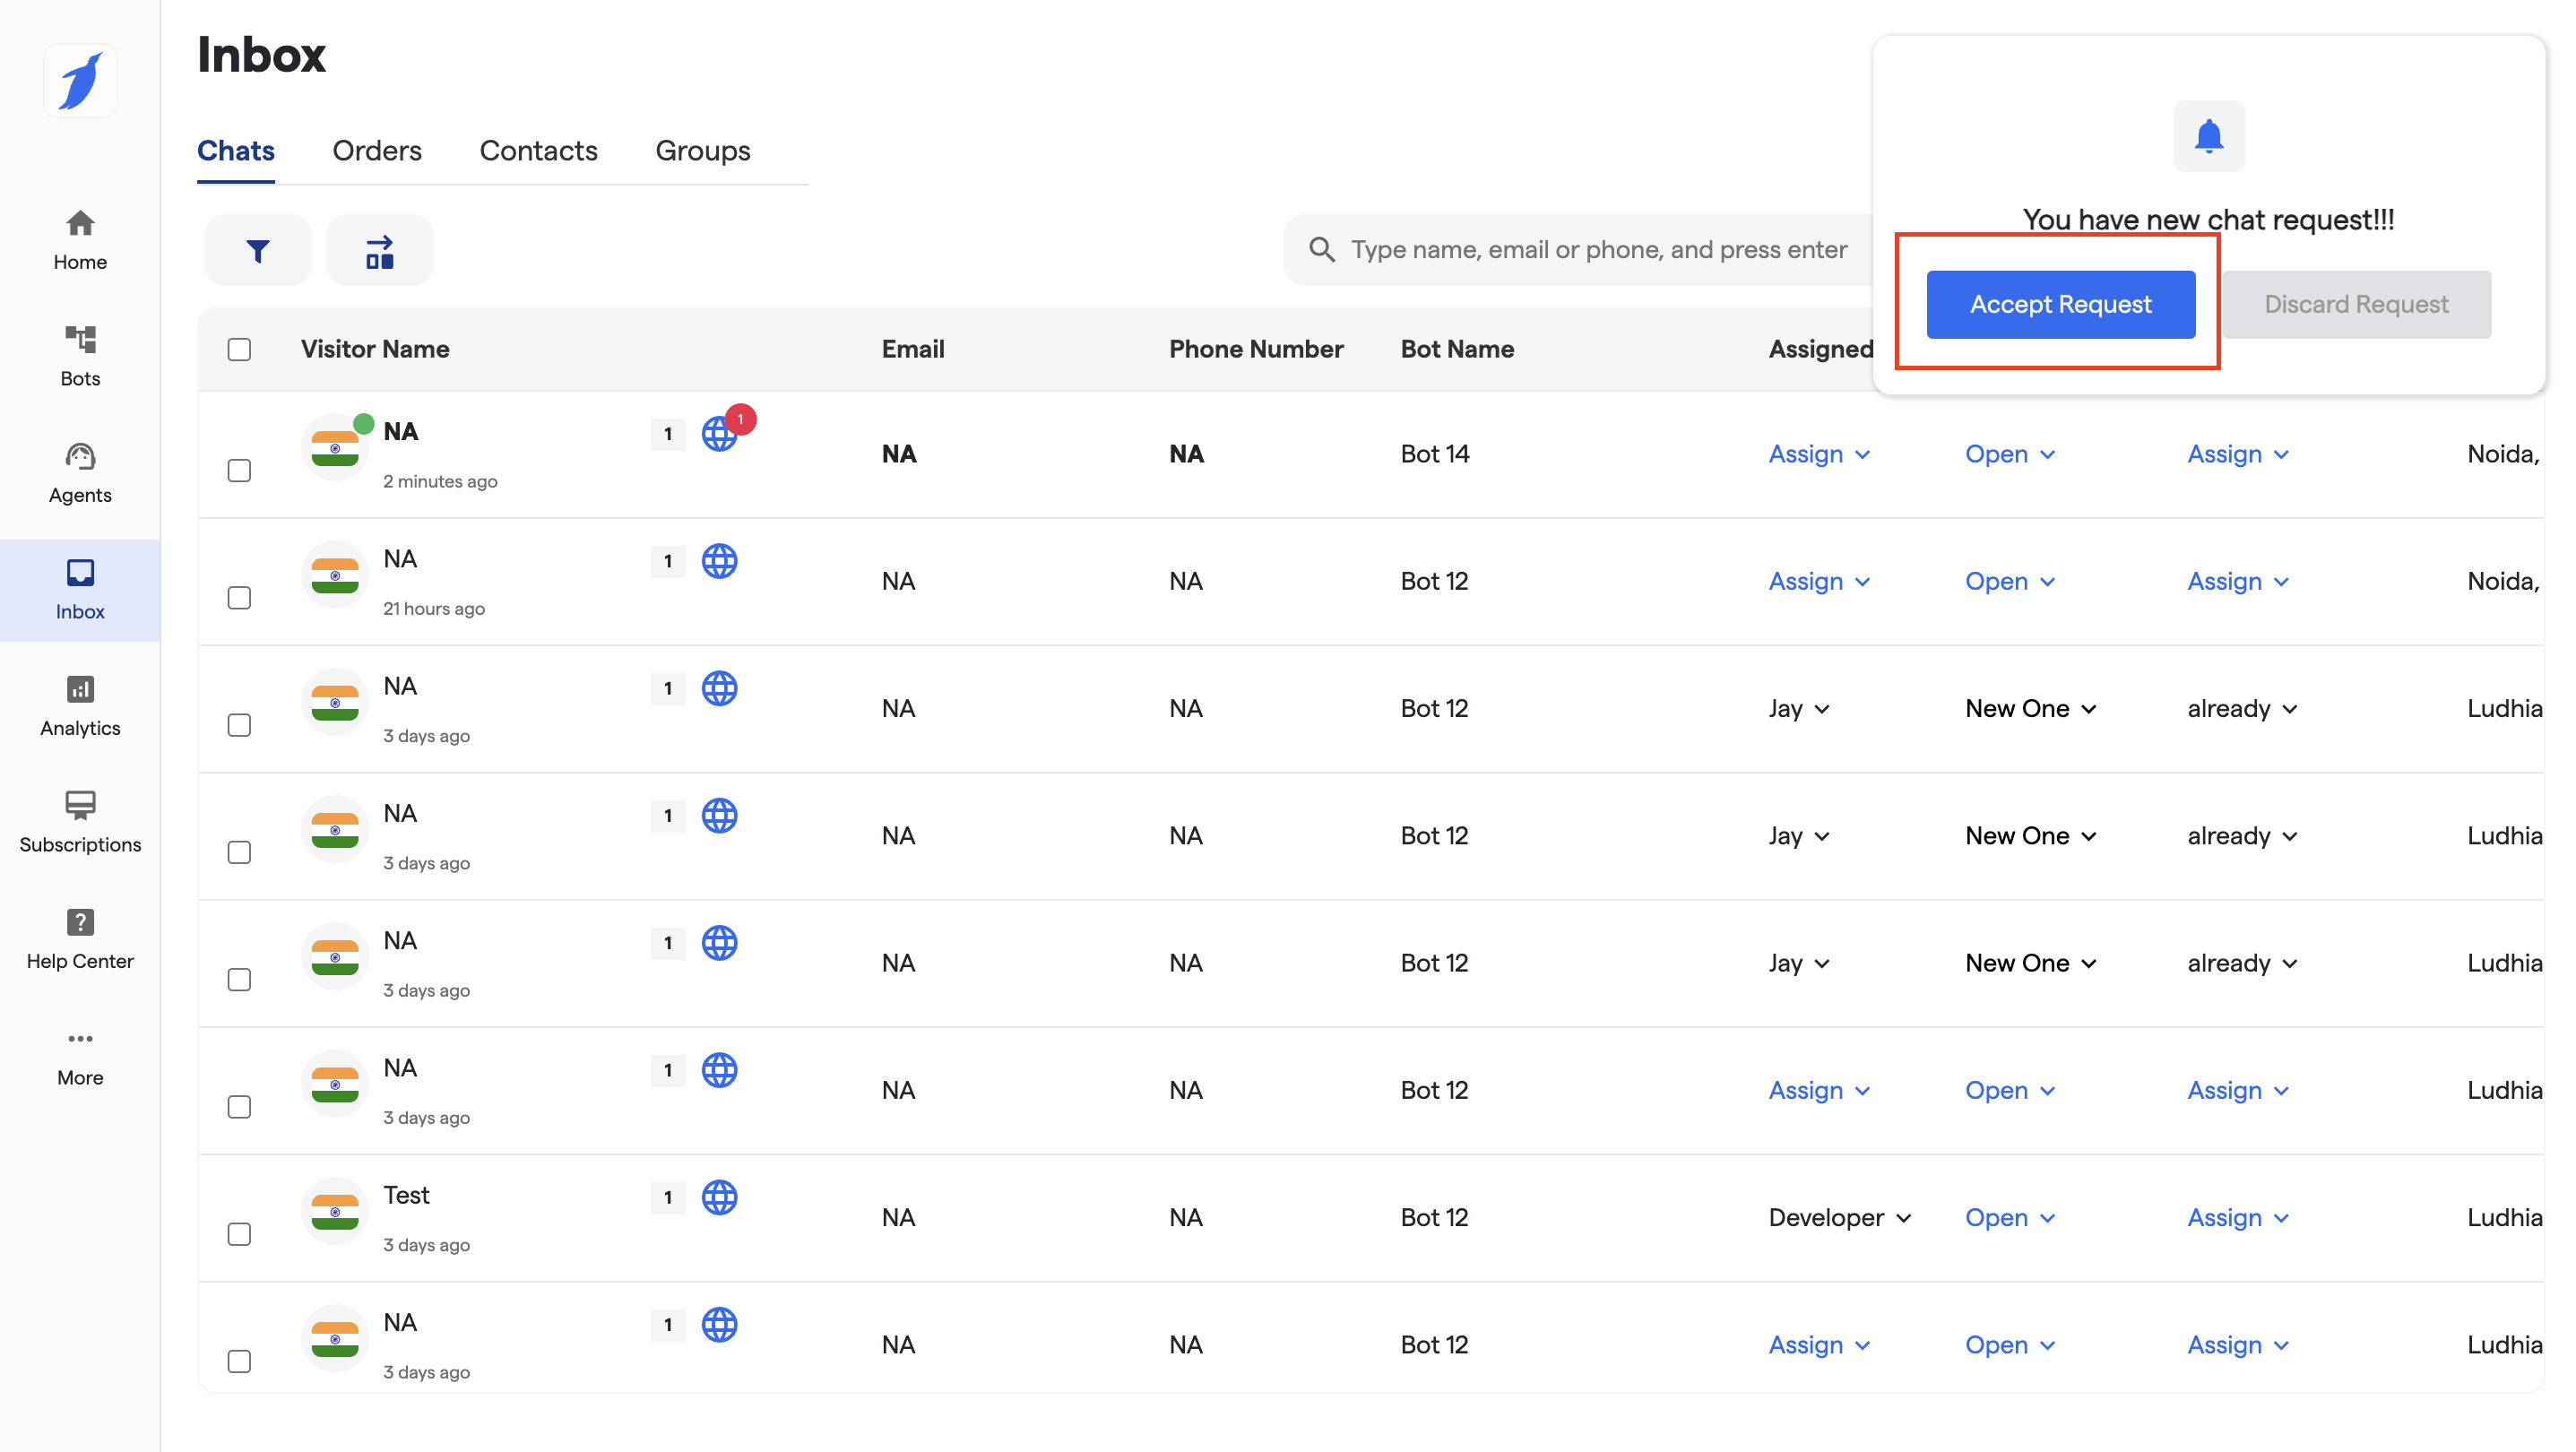Expand Open status dropdown in Bot 14 row
The height and width of the screenshot is (1452, 2576).
click(2010, 454)
